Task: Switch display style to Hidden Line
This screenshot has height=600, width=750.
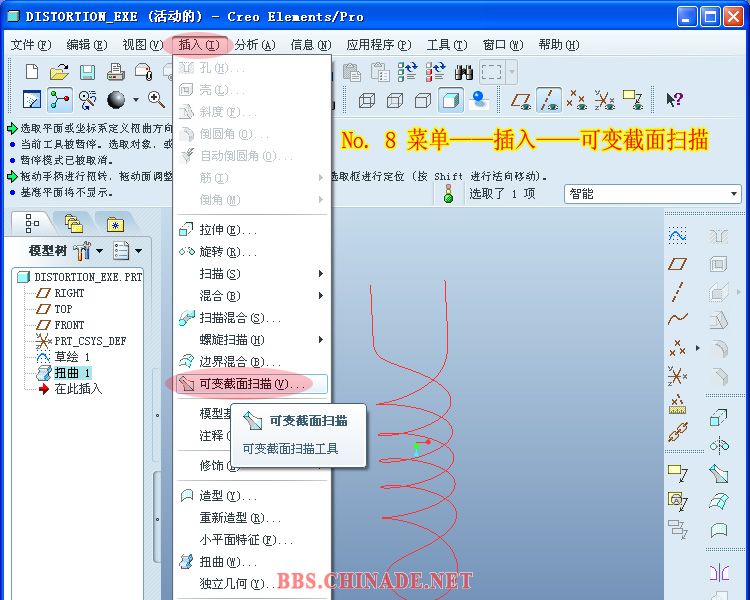Action: coord(395,100)
